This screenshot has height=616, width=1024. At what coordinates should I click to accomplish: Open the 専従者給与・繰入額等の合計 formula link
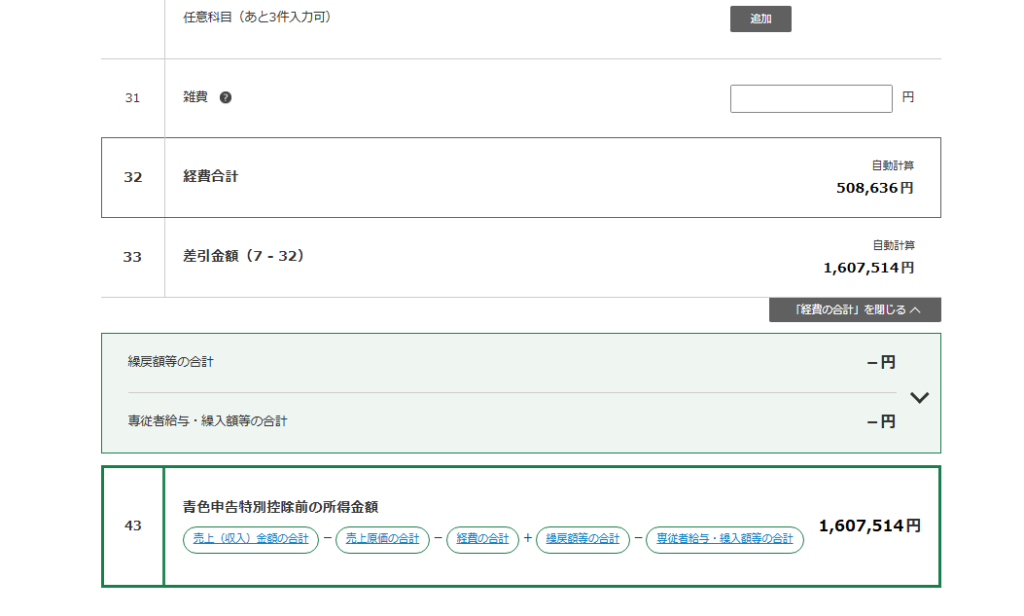click(724, 539)
